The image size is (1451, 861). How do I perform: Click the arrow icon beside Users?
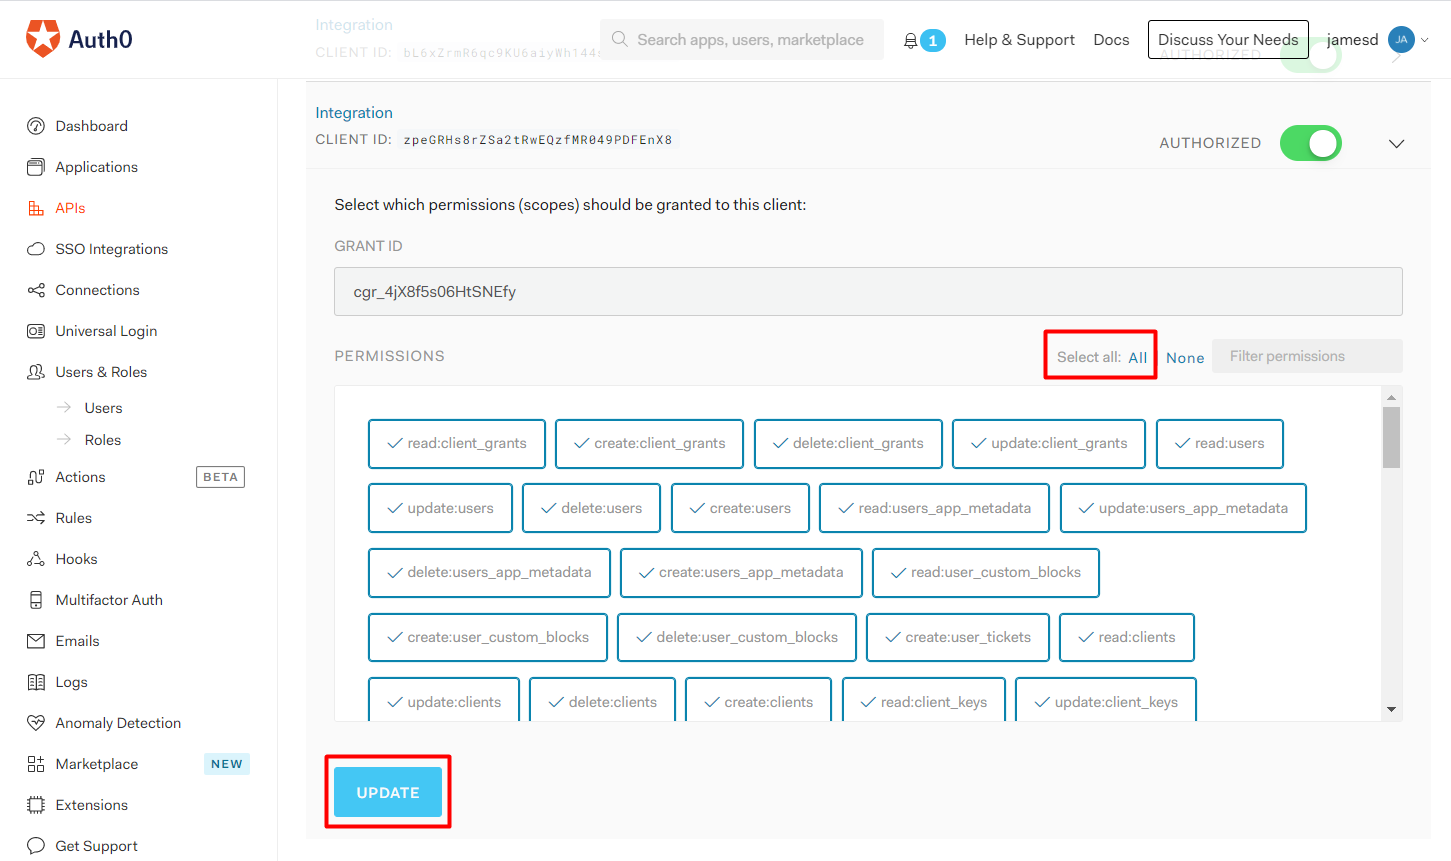[64, 408]
